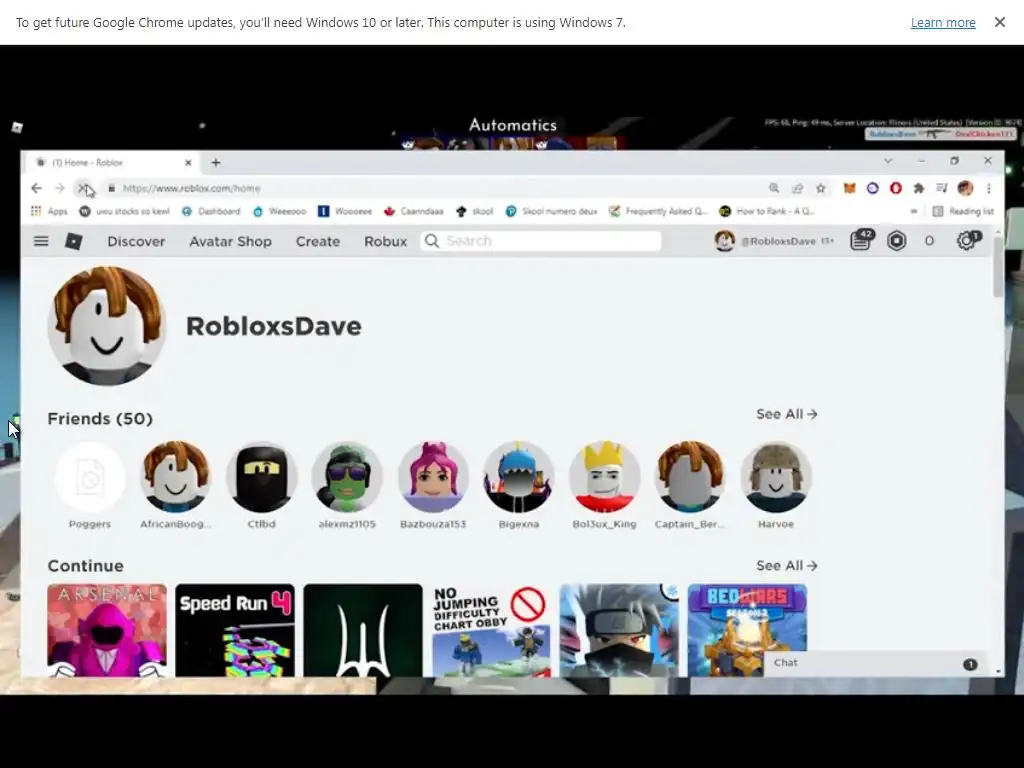The width and height of the screenshot is (1024, 768).
Task: Open the Speed Run 4 game thumbnail
Action: 235,630
